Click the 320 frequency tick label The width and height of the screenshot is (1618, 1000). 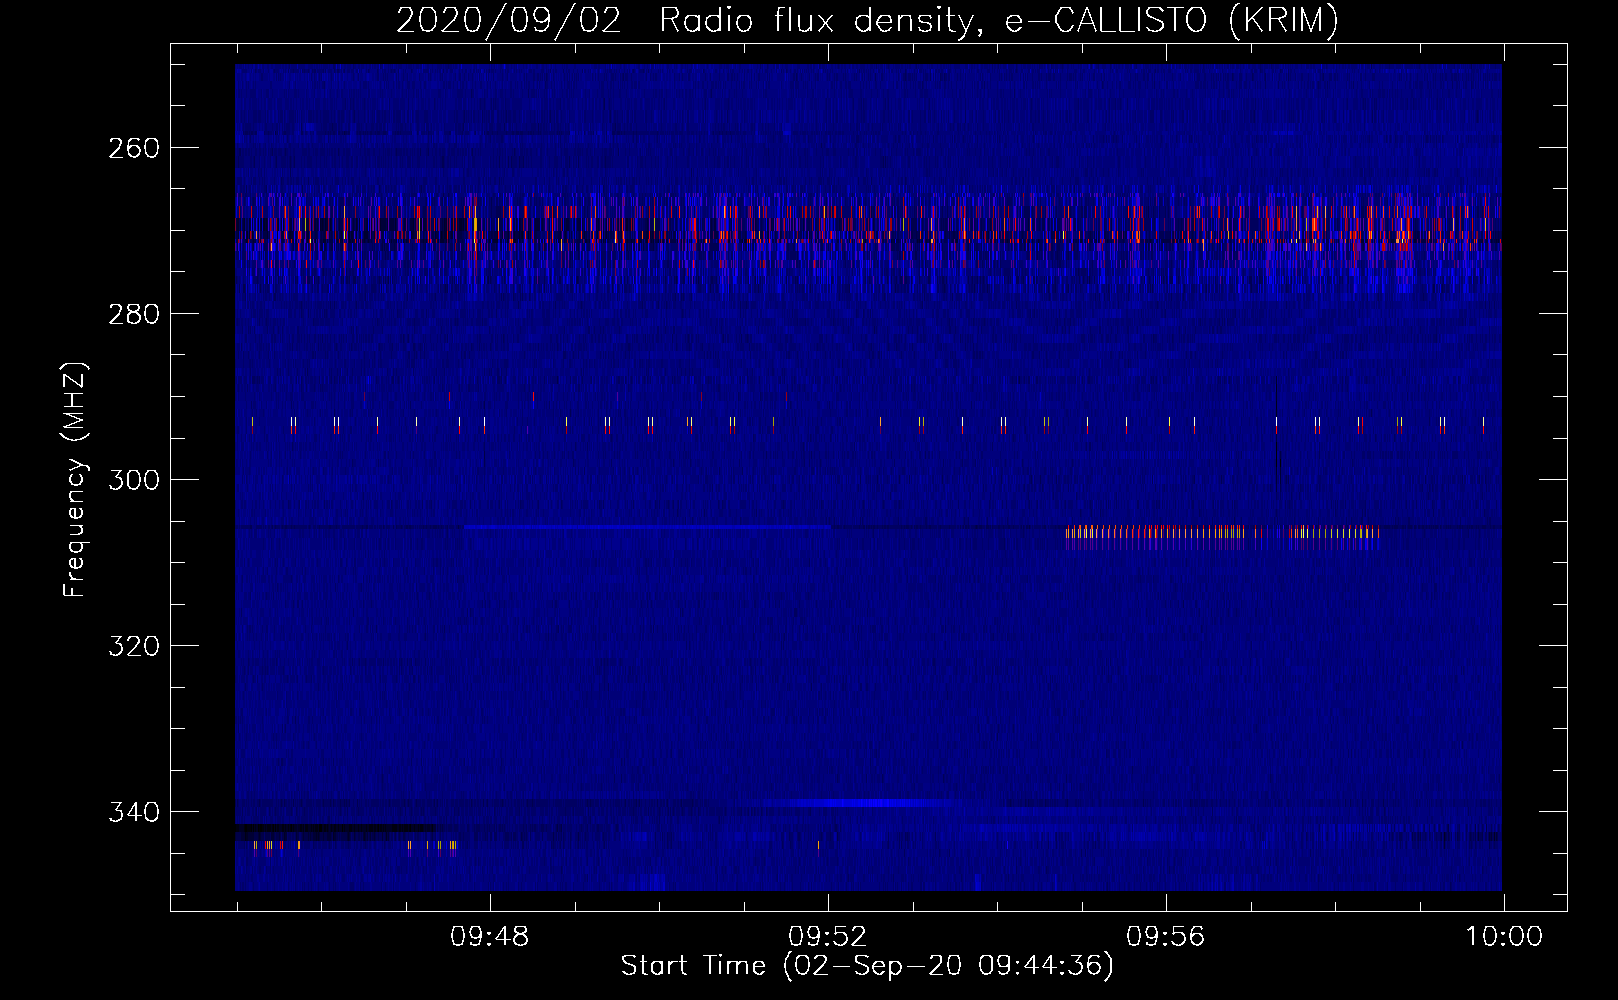click(133, 646)
